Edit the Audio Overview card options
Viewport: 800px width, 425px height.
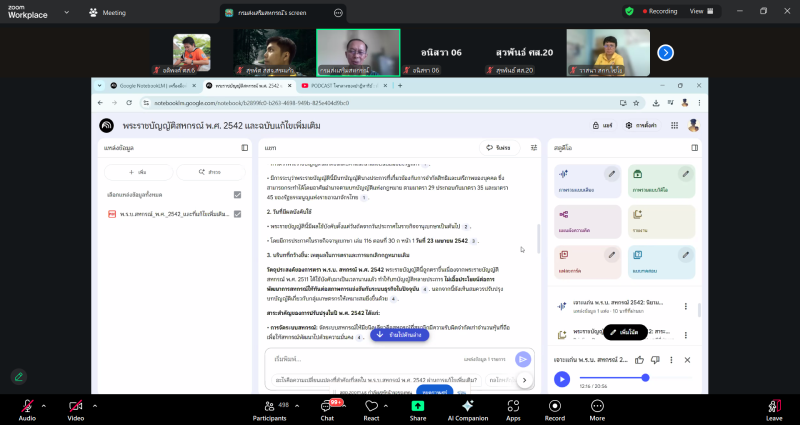pos(611,173)
